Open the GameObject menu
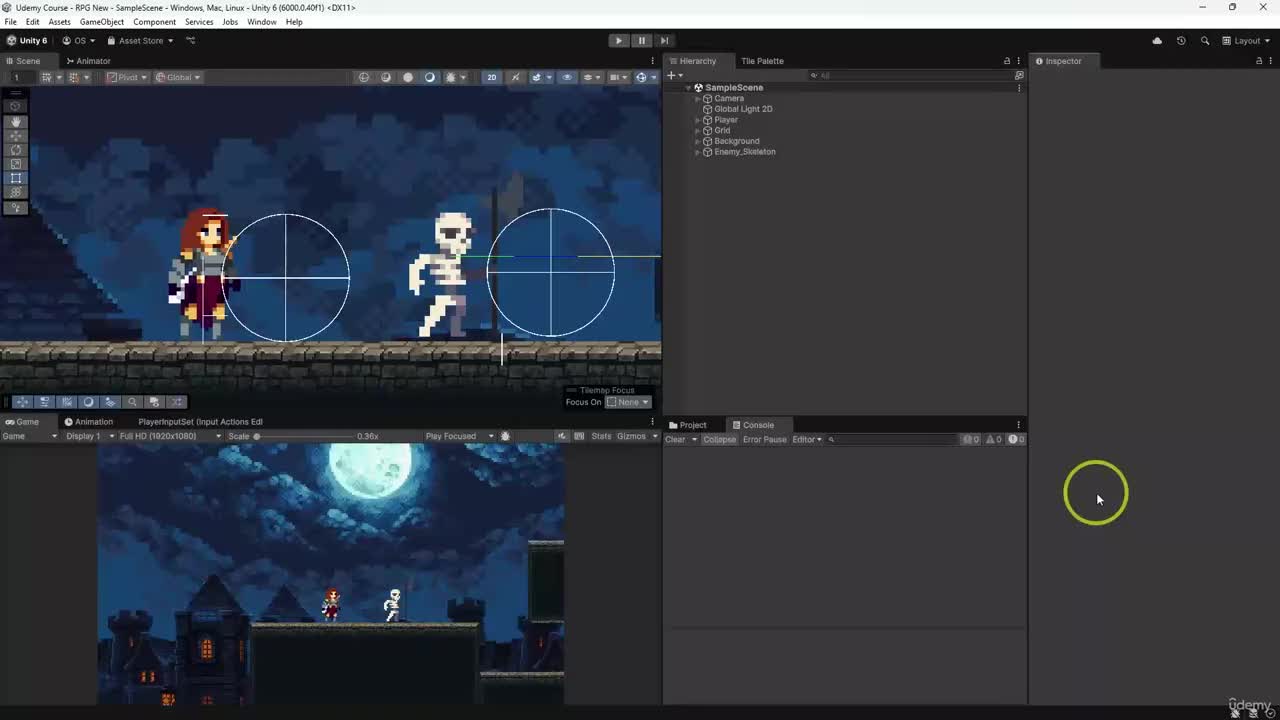This screenshot has height=720, width=1280. point(101,22)
